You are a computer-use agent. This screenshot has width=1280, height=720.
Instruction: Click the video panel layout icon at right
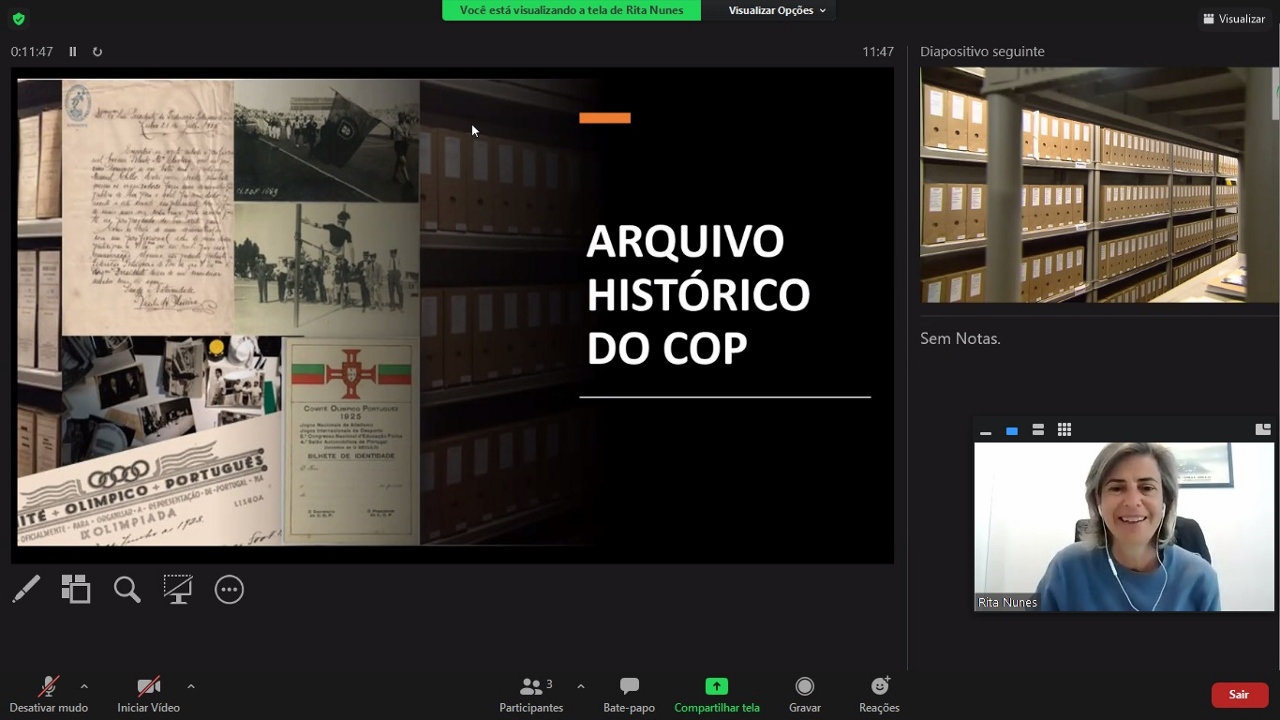point(1263,430)
